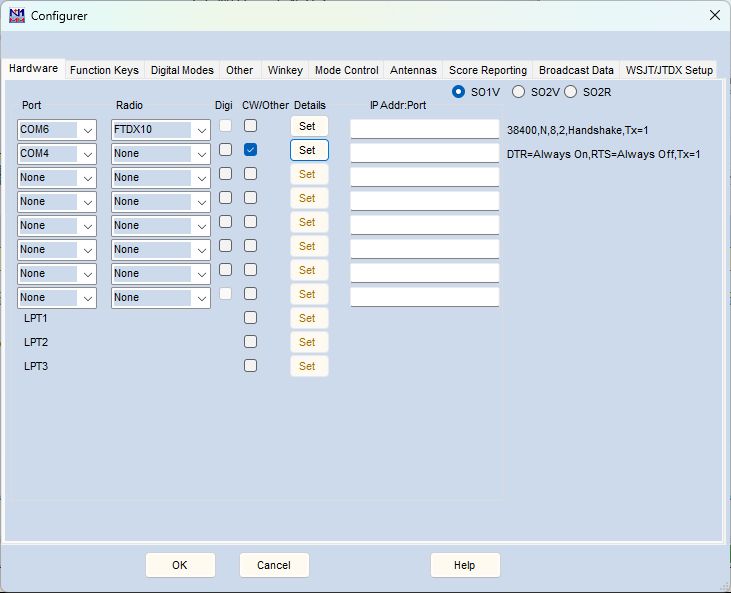Tick the LPT1 CW/Other checkbox

click(x=251, y=318)
